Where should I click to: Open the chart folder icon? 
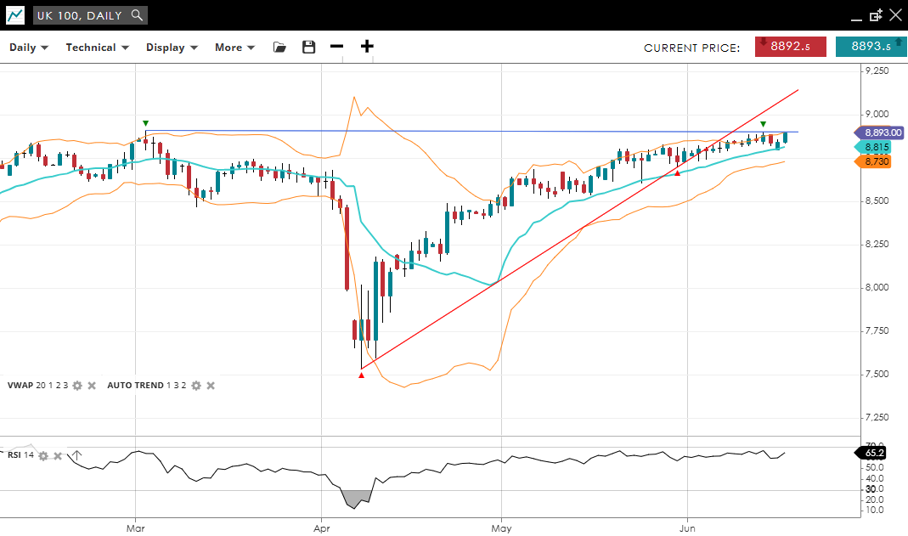point(280,47)
